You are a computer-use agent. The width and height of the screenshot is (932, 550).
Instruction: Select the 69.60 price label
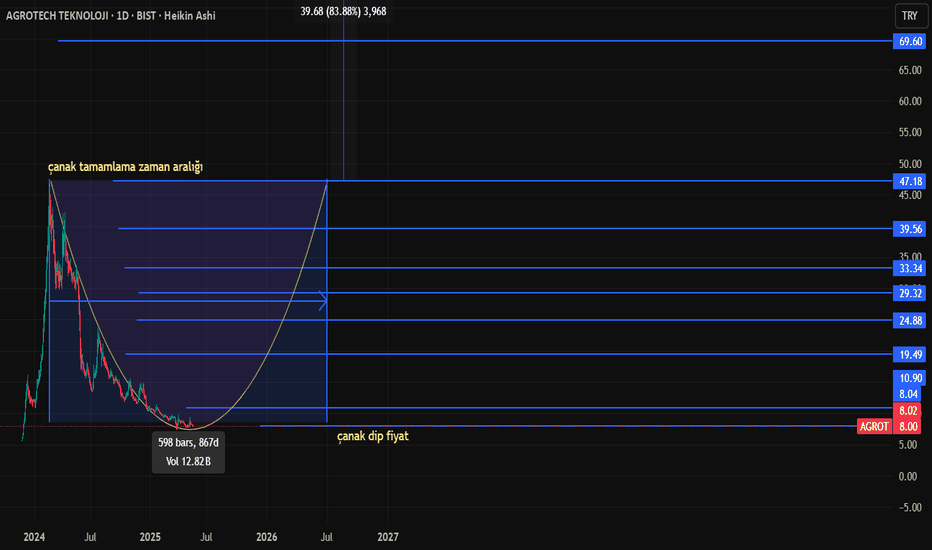[x=909, y=41]
